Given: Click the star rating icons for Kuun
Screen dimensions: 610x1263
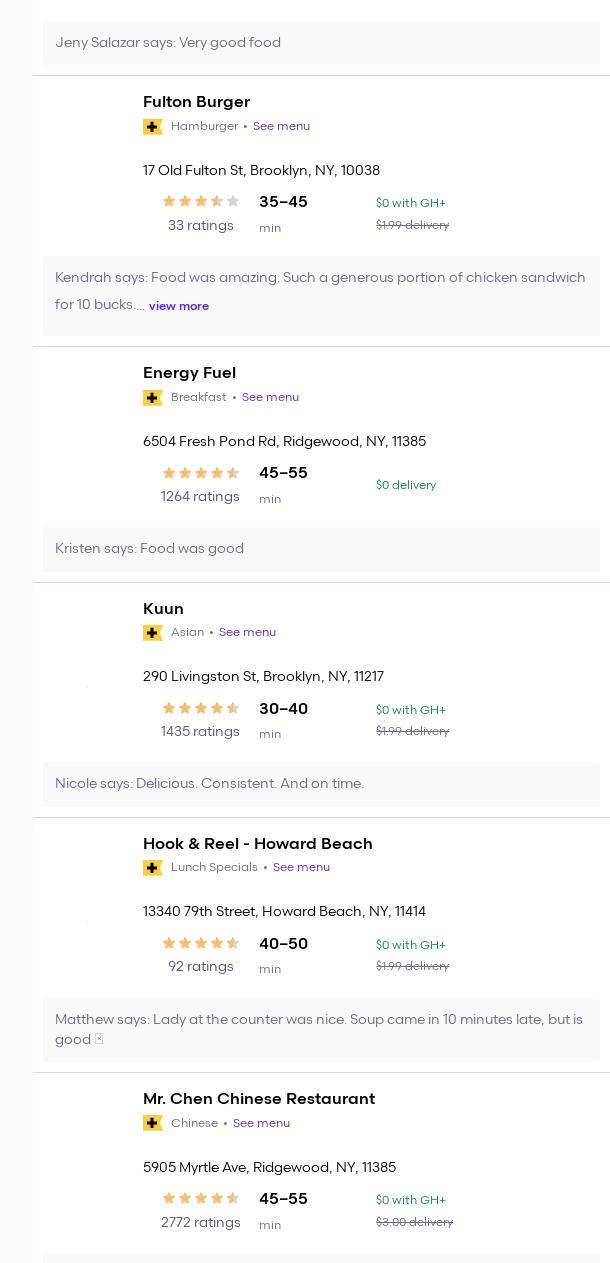Looking at the screenshot, I should 201,709.
